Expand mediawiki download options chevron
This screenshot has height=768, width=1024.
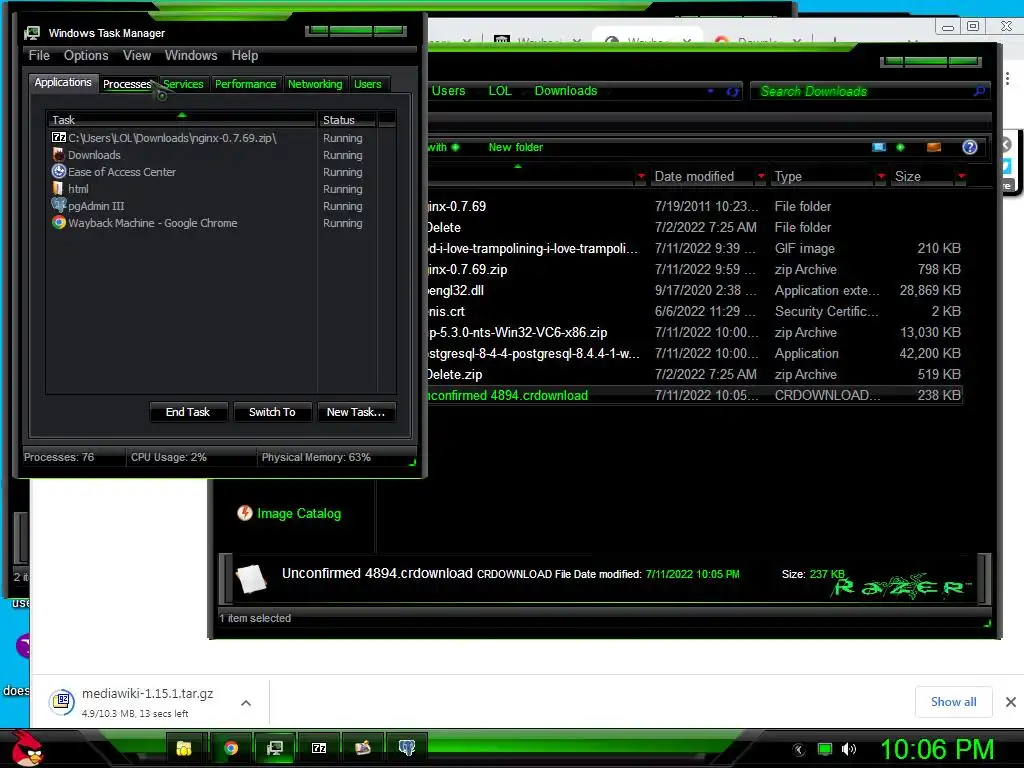pos(246,703)
